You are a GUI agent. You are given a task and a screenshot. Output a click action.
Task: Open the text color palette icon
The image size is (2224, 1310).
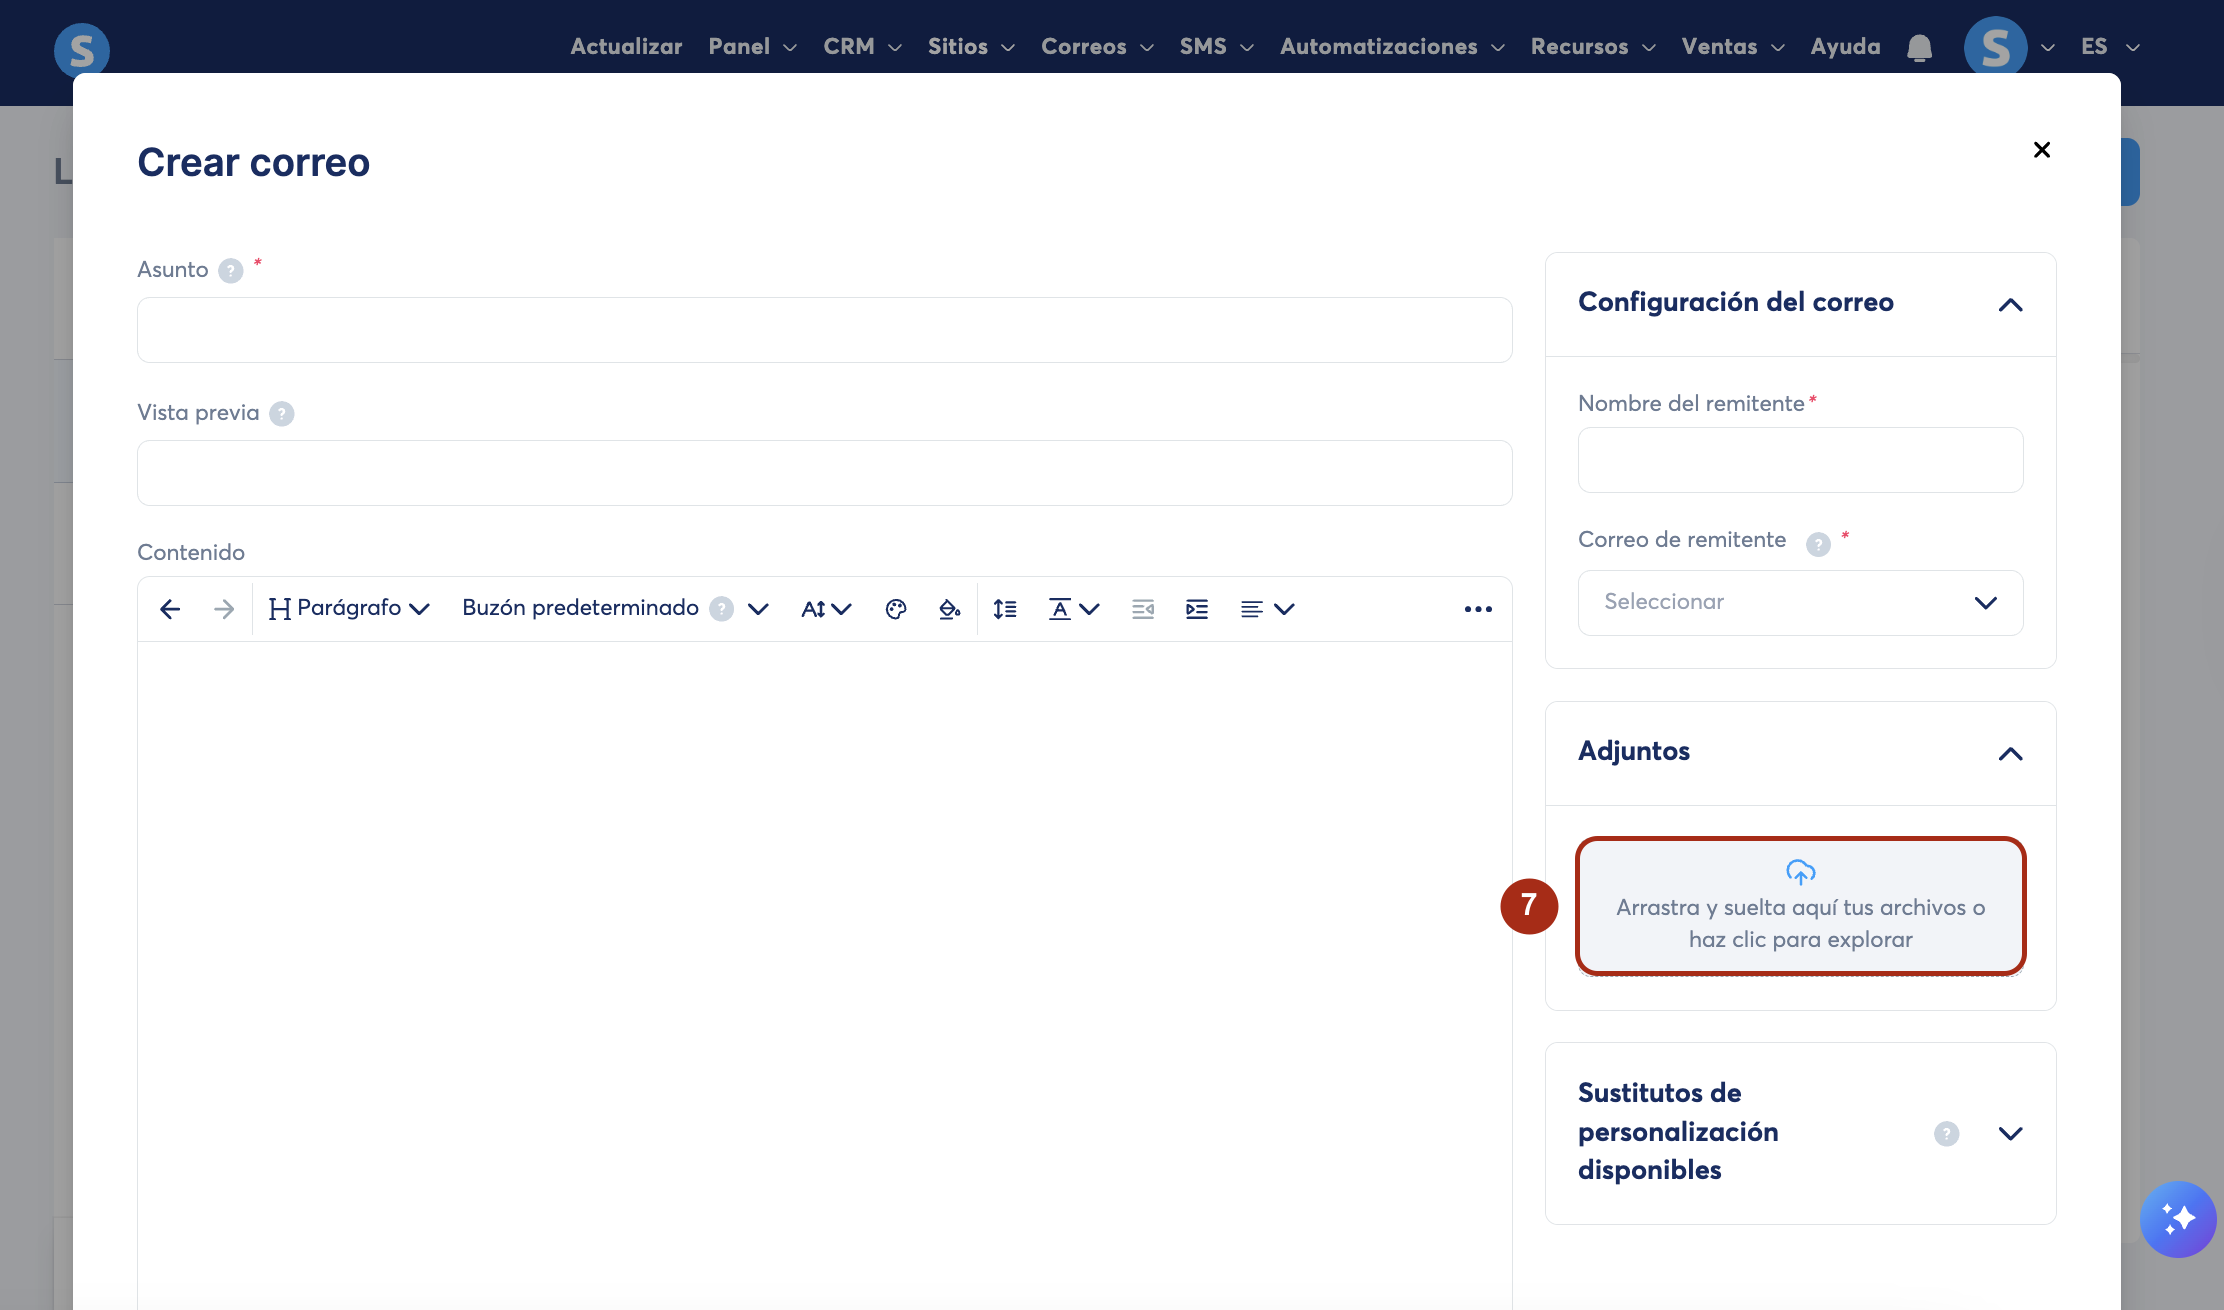[x=896, y=609]
